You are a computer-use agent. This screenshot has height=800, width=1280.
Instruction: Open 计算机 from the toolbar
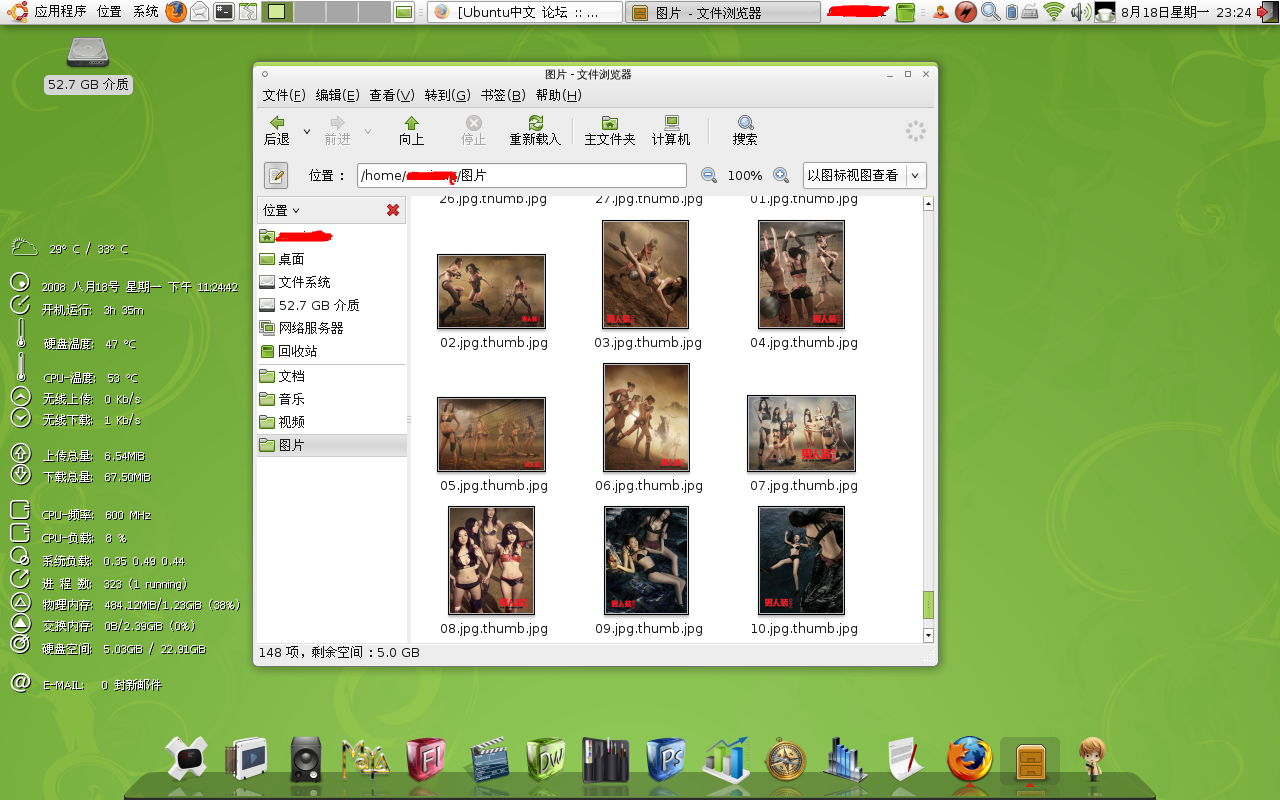(x=671, y=130)
